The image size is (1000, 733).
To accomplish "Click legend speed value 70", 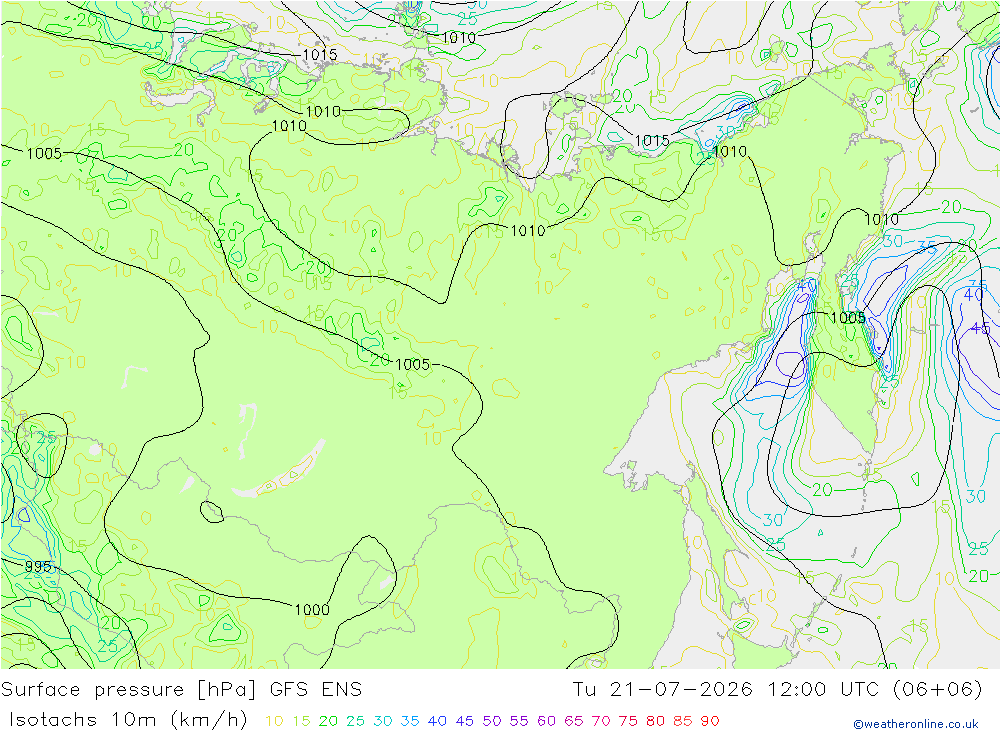I will coord(601,721).
